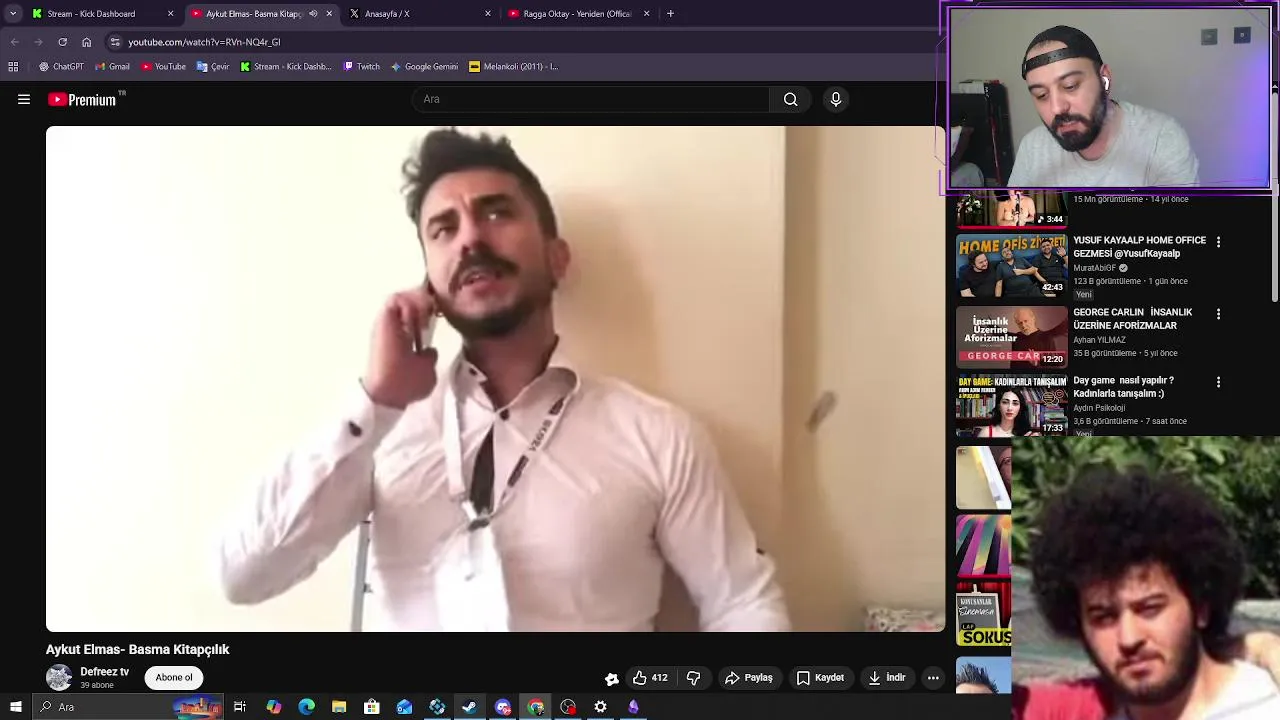Viewport: 1280px width, 720px height.
Task: Download video with the İndir button
Action: coord(887,678)
